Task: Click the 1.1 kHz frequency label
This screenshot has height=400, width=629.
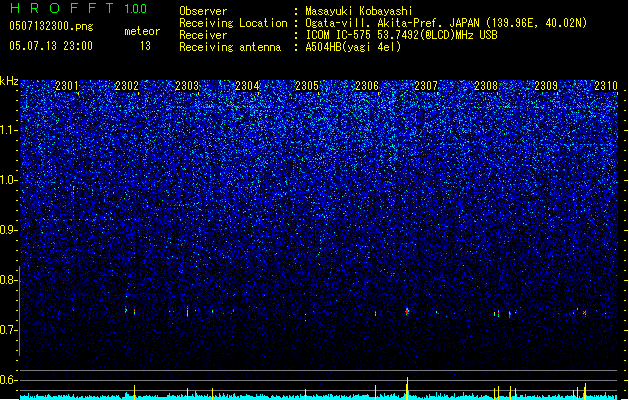Action: 9,130
